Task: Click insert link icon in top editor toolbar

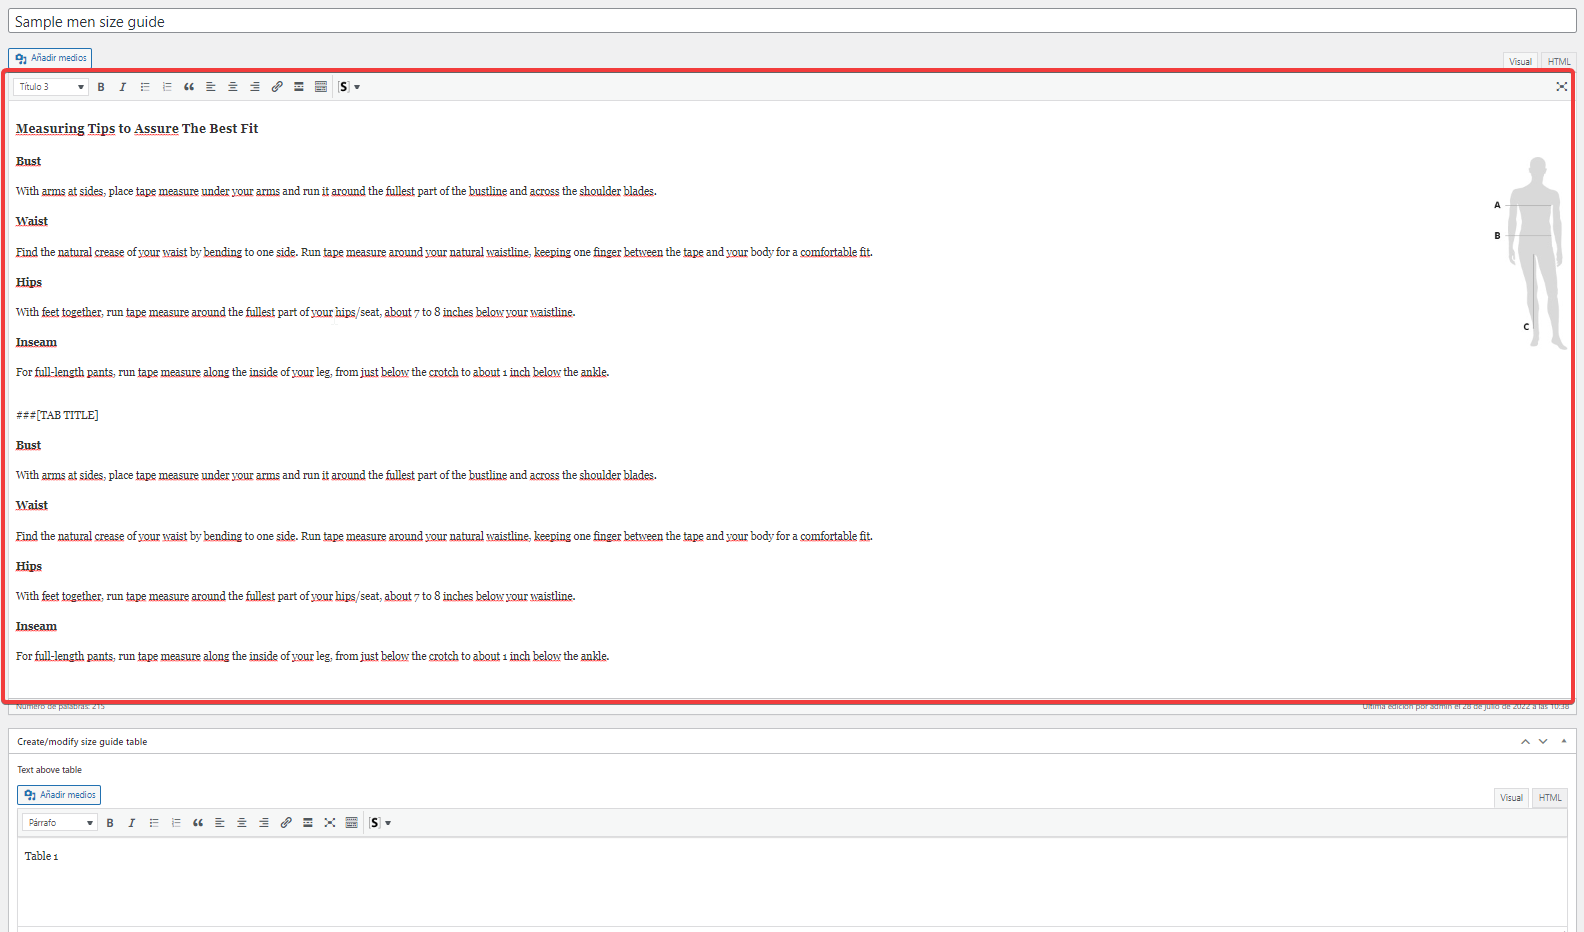Action: point(277,87)
